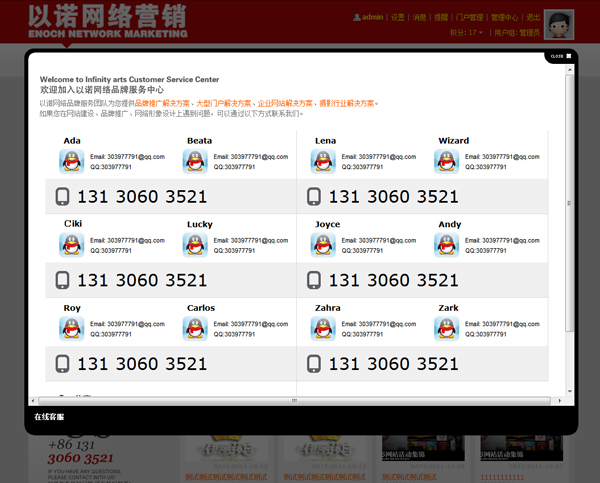The height and width of the screenshot is (483, 600).
Task: Click the admin user icon in header
Action: (357, 17)
